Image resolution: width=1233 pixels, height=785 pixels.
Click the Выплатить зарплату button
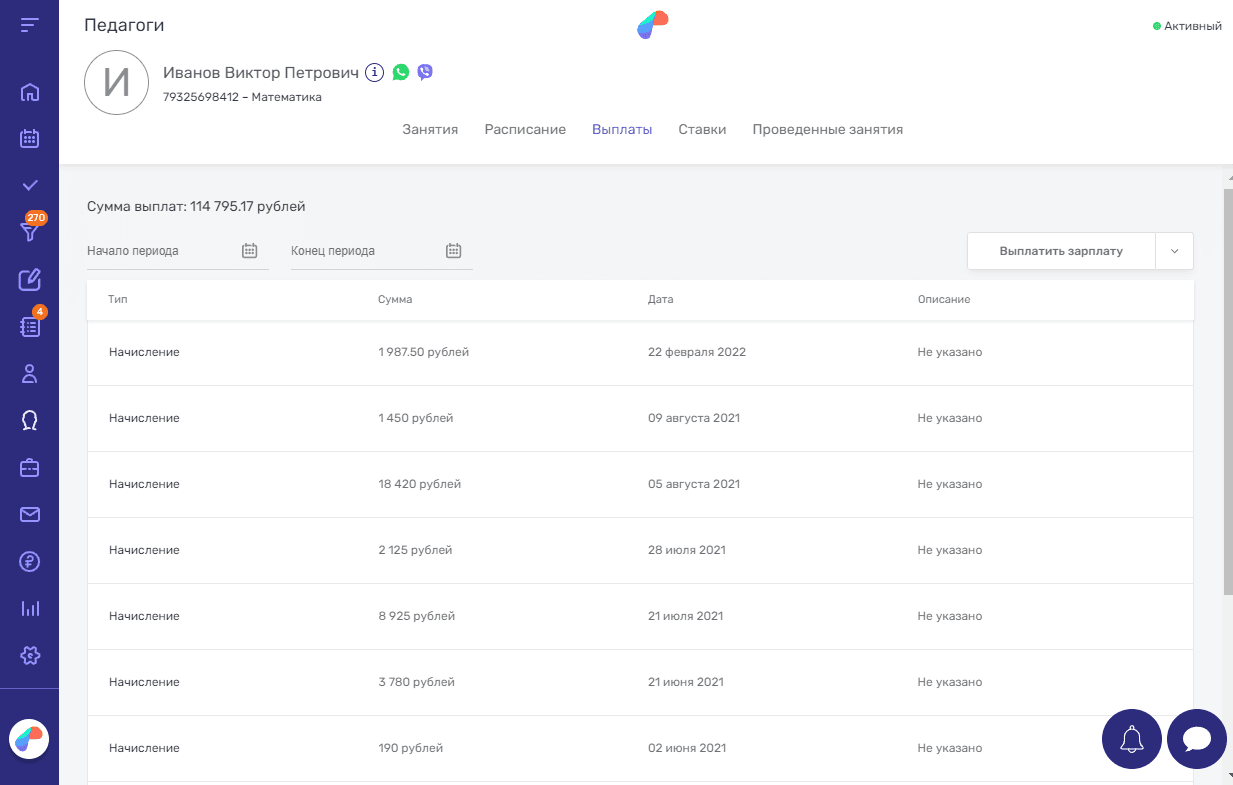(x=1061, y=251)
